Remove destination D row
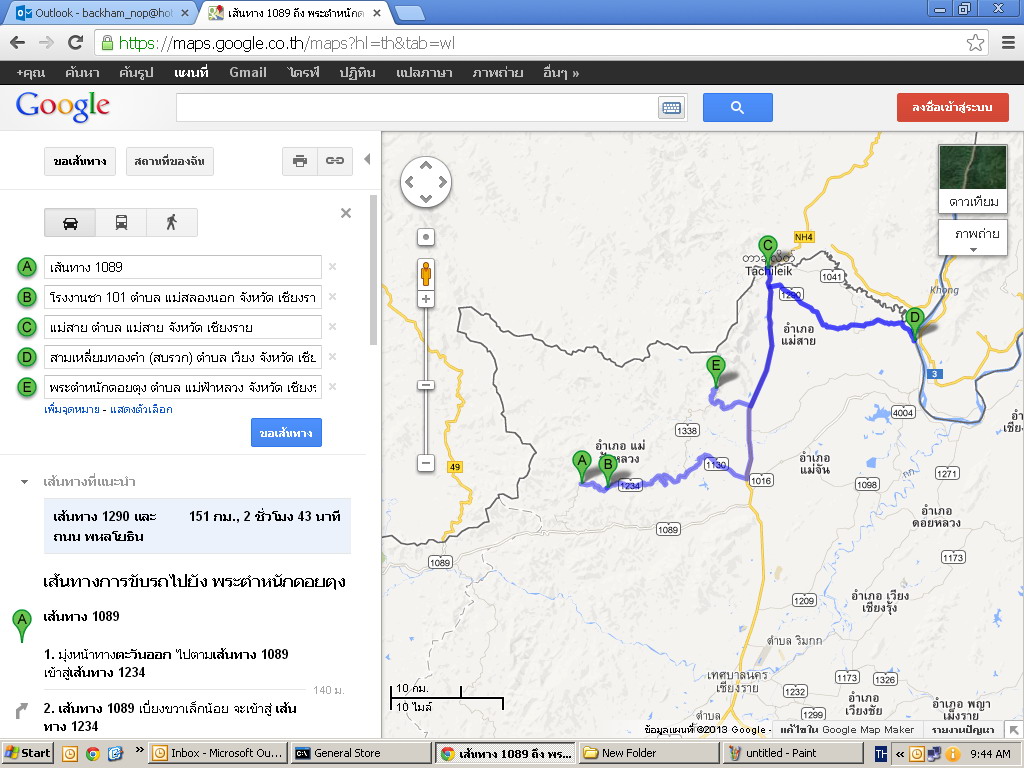 (x=332, y=357)
